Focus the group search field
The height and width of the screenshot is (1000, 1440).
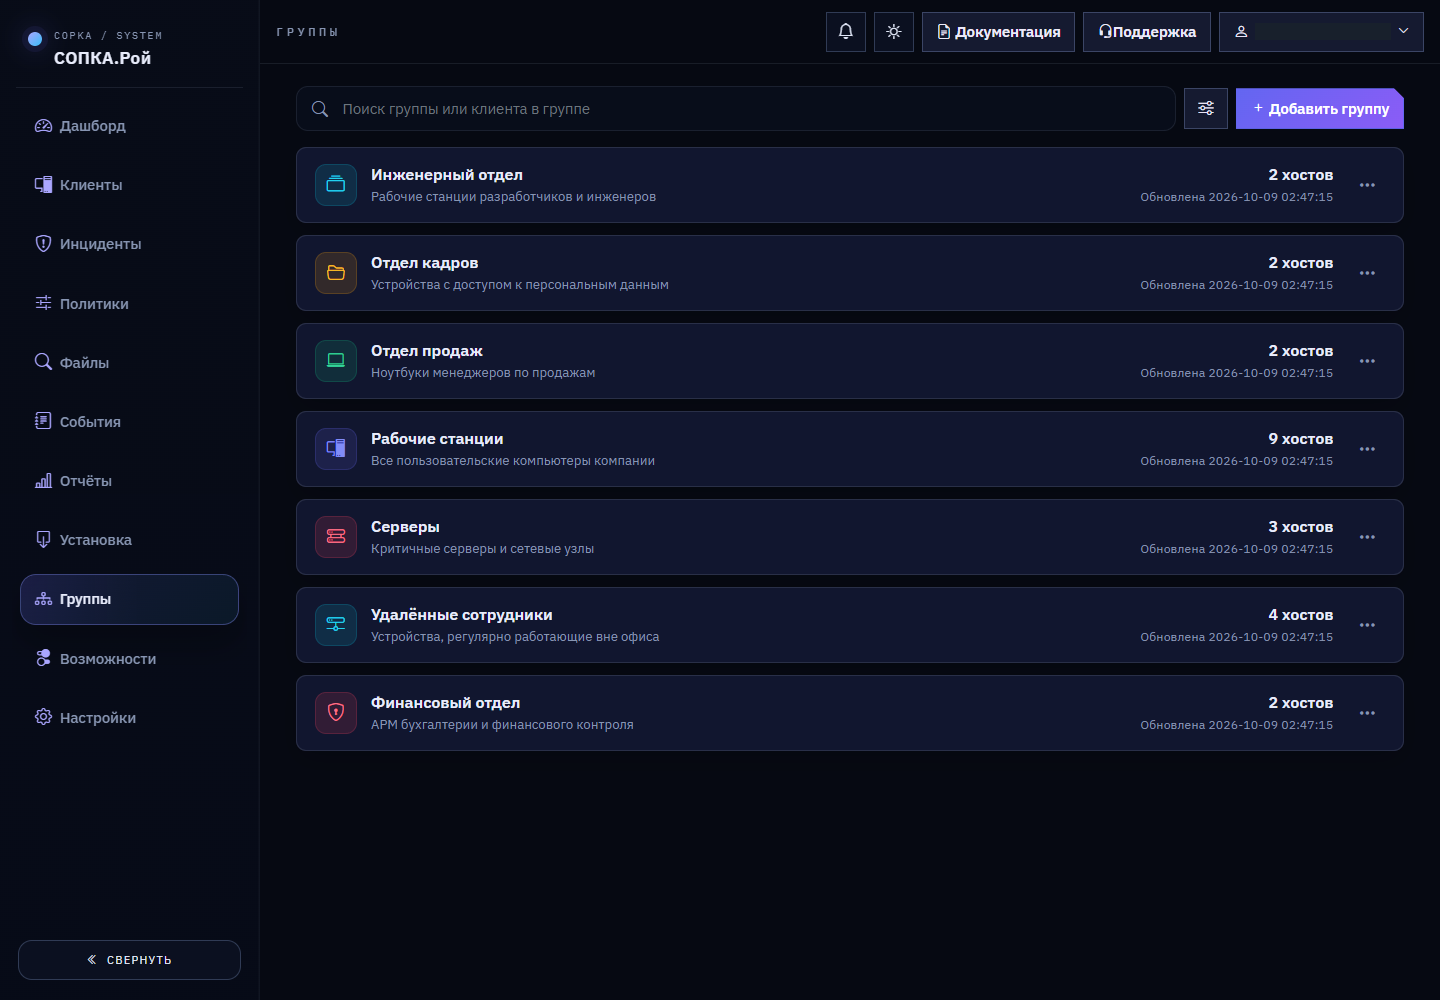click(x=736, y=108)
